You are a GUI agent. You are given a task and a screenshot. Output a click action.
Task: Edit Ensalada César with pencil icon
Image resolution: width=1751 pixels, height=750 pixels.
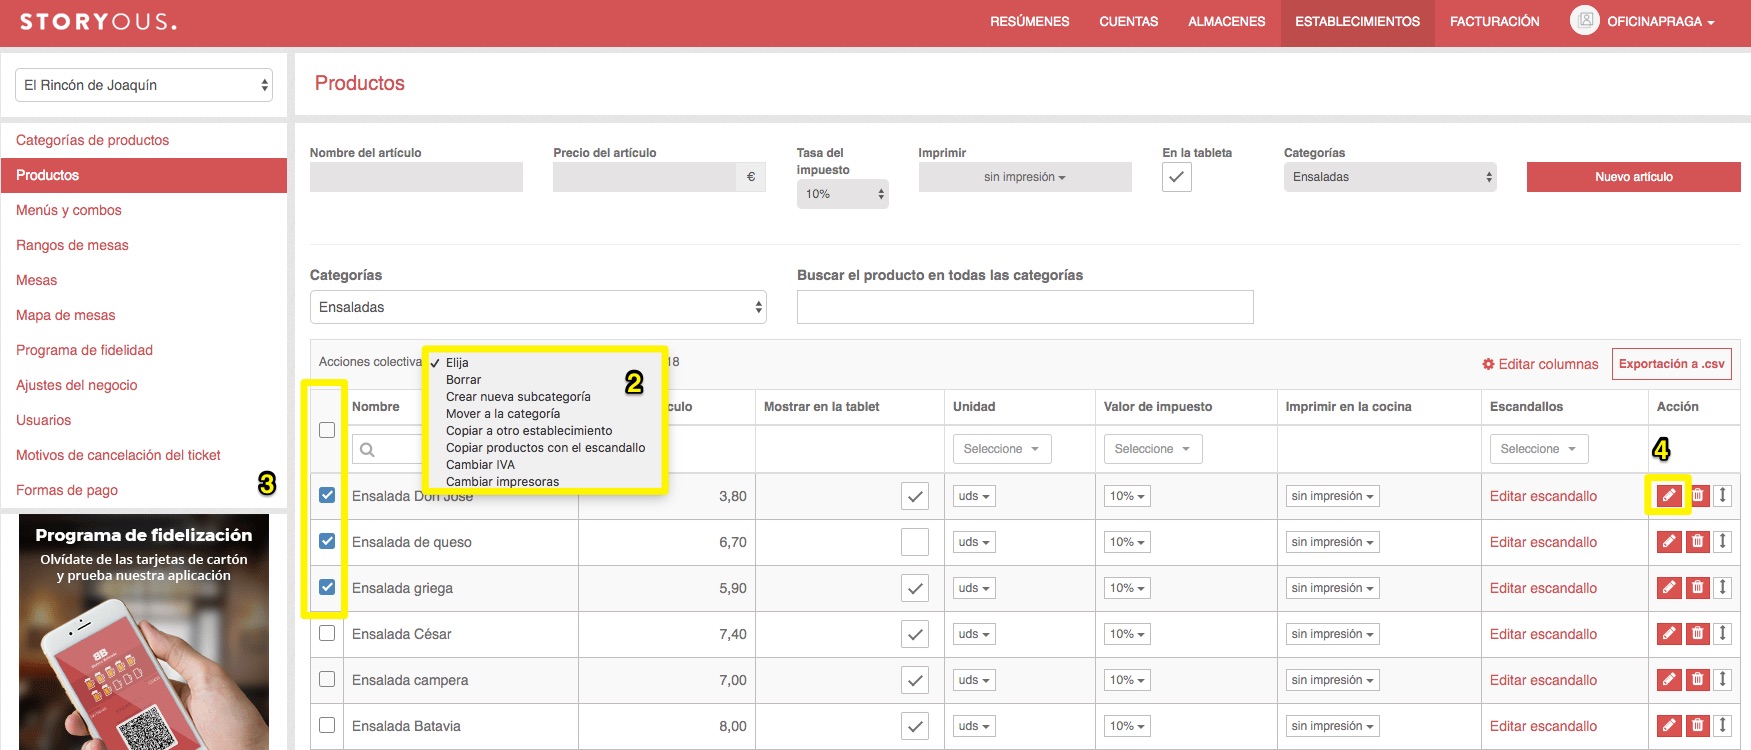(x=1669, y=633)
